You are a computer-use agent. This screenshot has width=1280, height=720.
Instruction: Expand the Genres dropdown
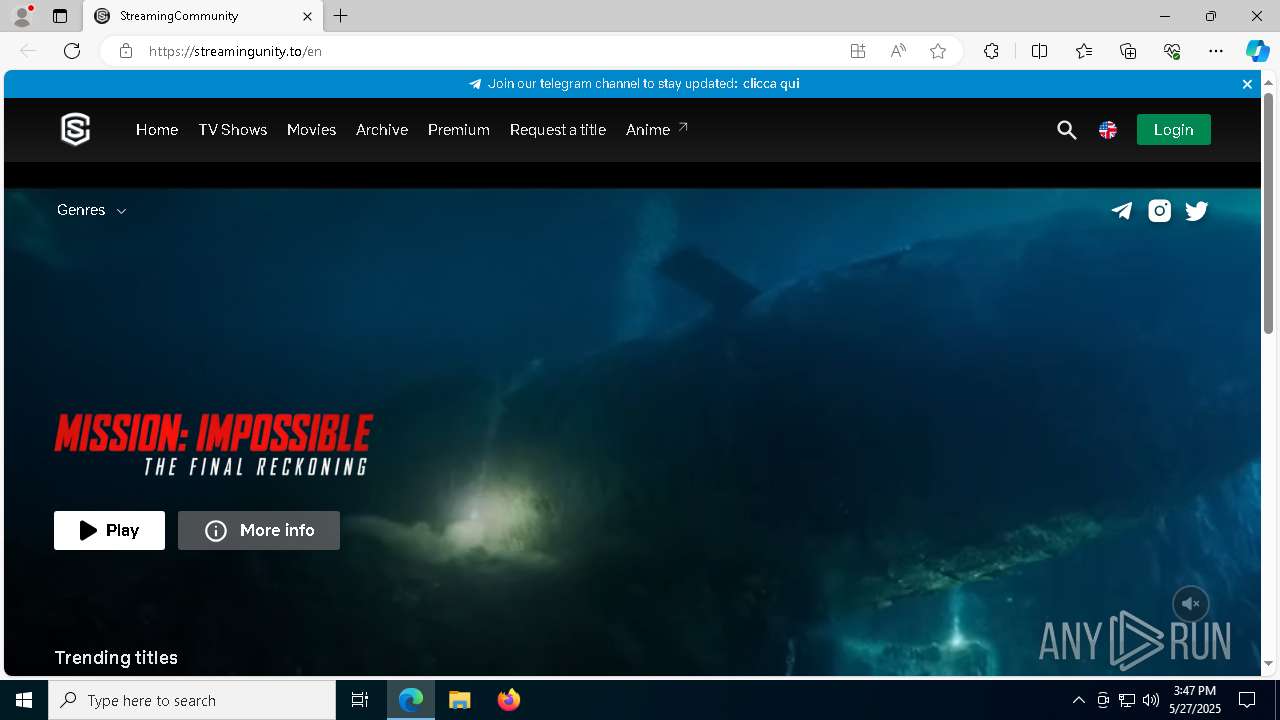click(x=91, y=210)
